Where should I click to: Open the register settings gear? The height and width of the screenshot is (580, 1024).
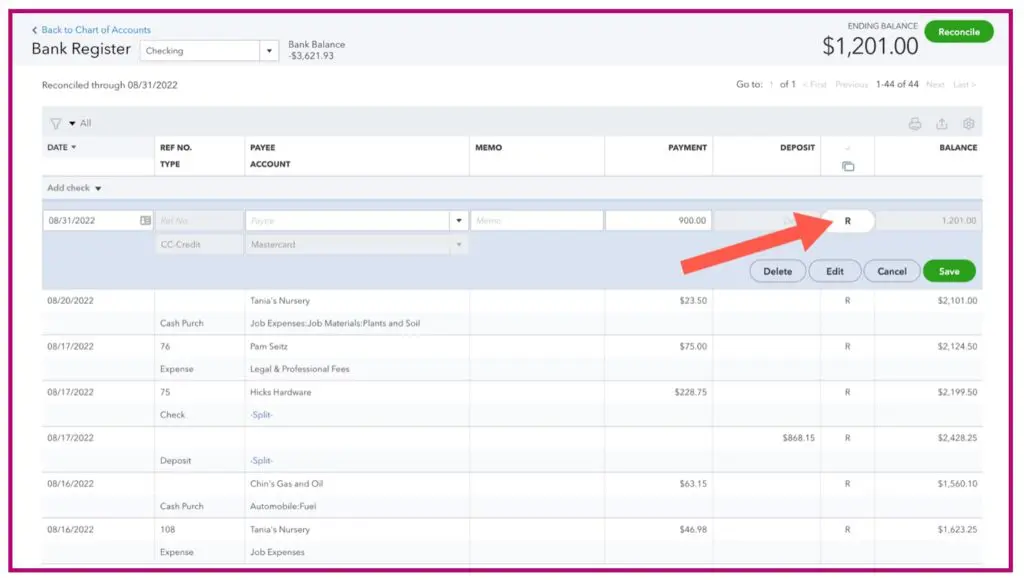click(968, 123)
